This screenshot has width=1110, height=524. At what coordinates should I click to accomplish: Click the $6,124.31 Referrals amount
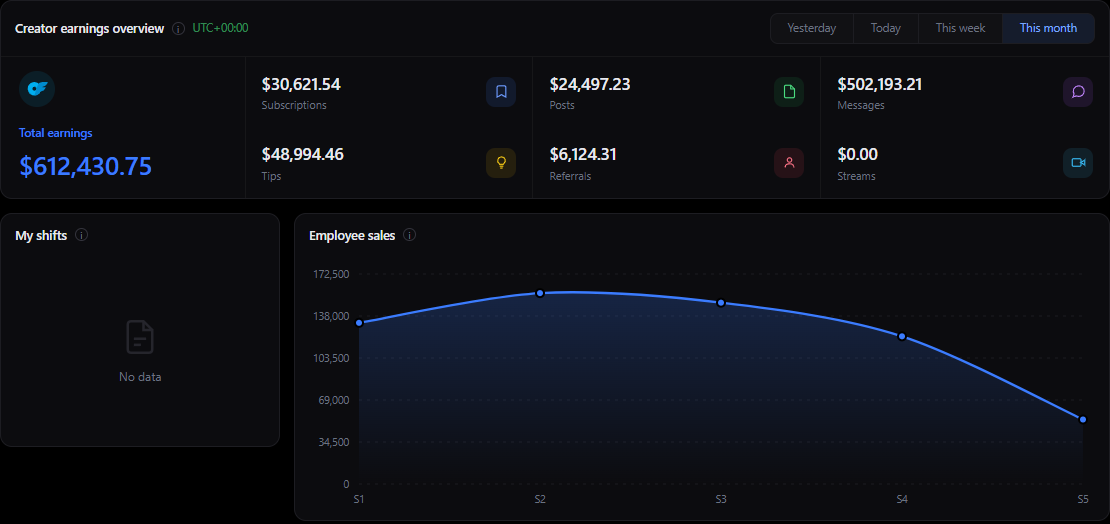coord(583,154)
